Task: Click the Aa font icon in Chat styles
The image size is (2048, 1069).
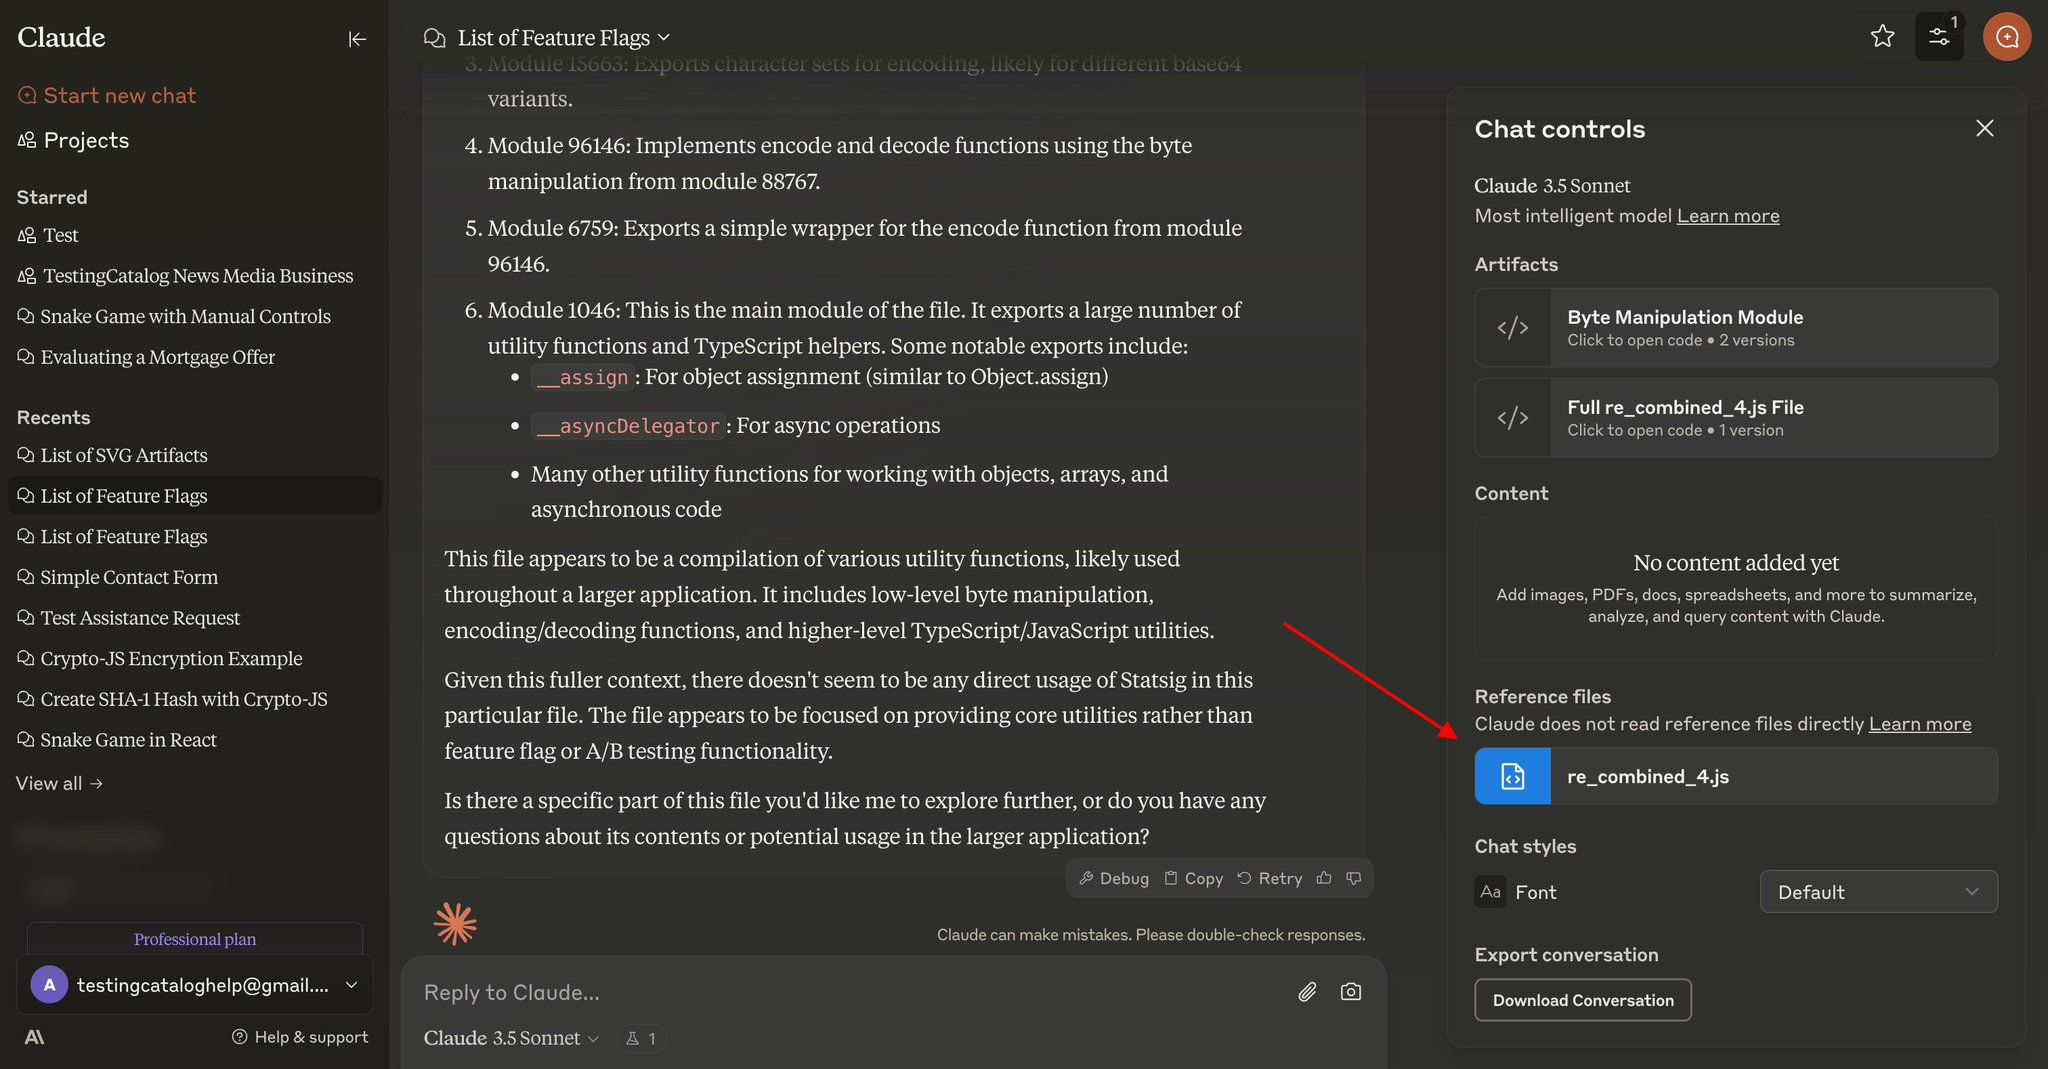Action: 1490,891
